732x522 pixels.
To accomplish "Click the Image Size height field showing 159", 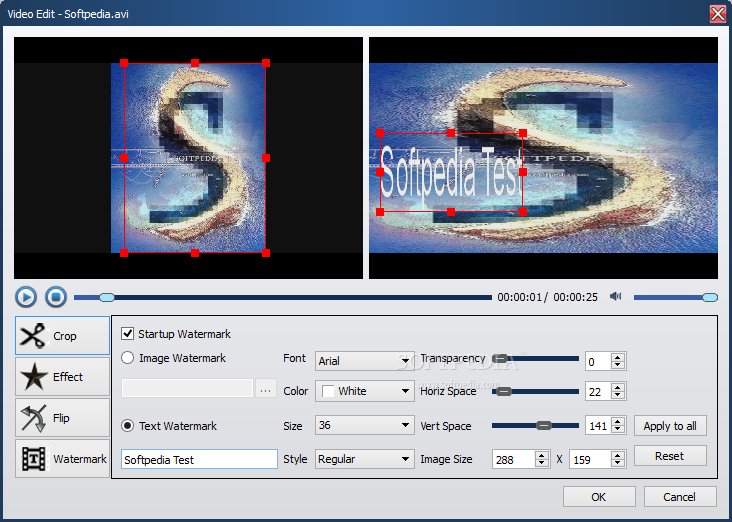I will pos(591,460).
